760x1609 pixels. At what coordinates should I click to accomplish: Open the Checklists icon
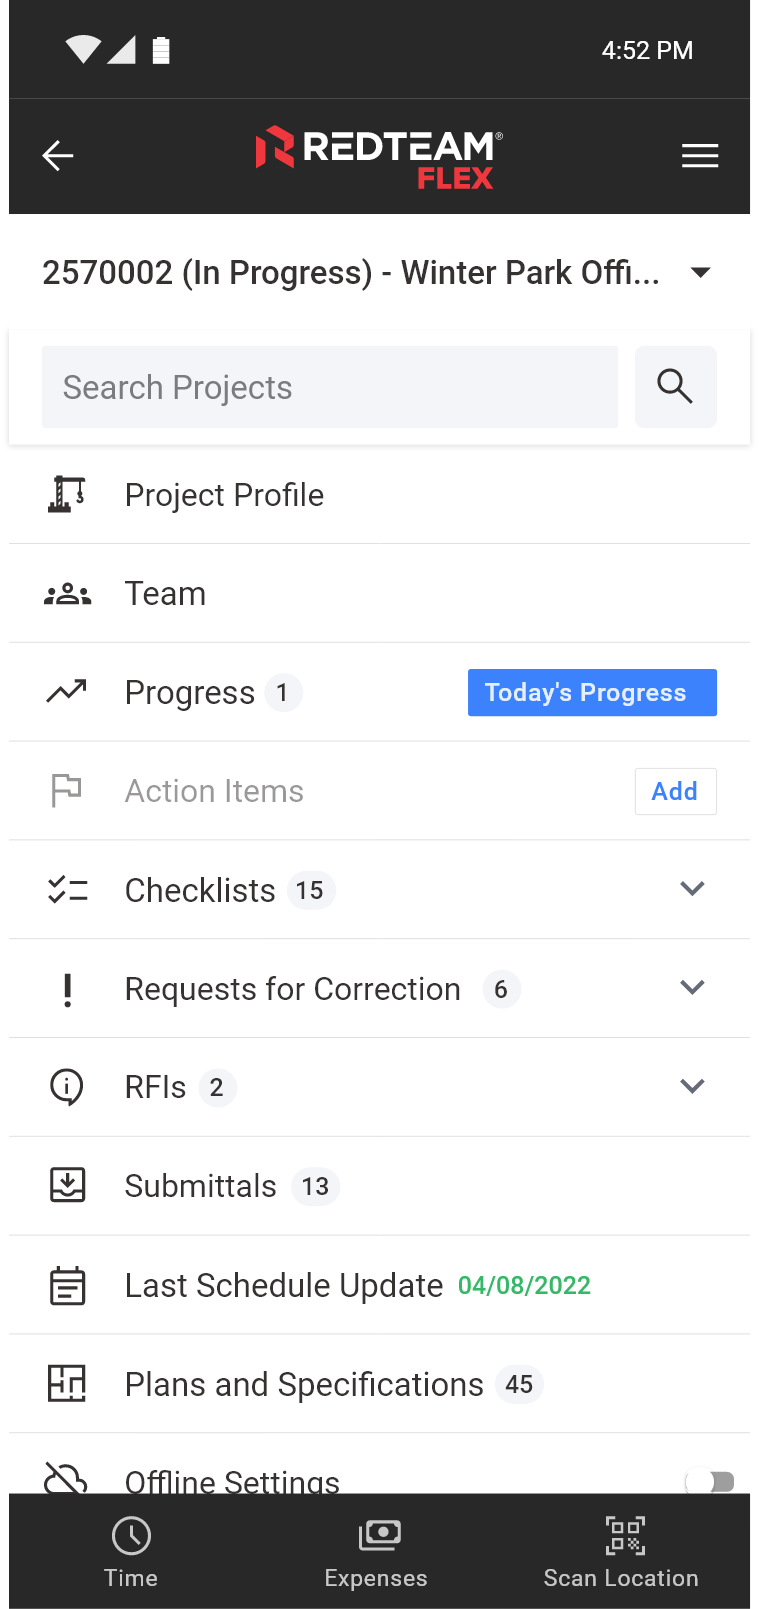(67, 889)
